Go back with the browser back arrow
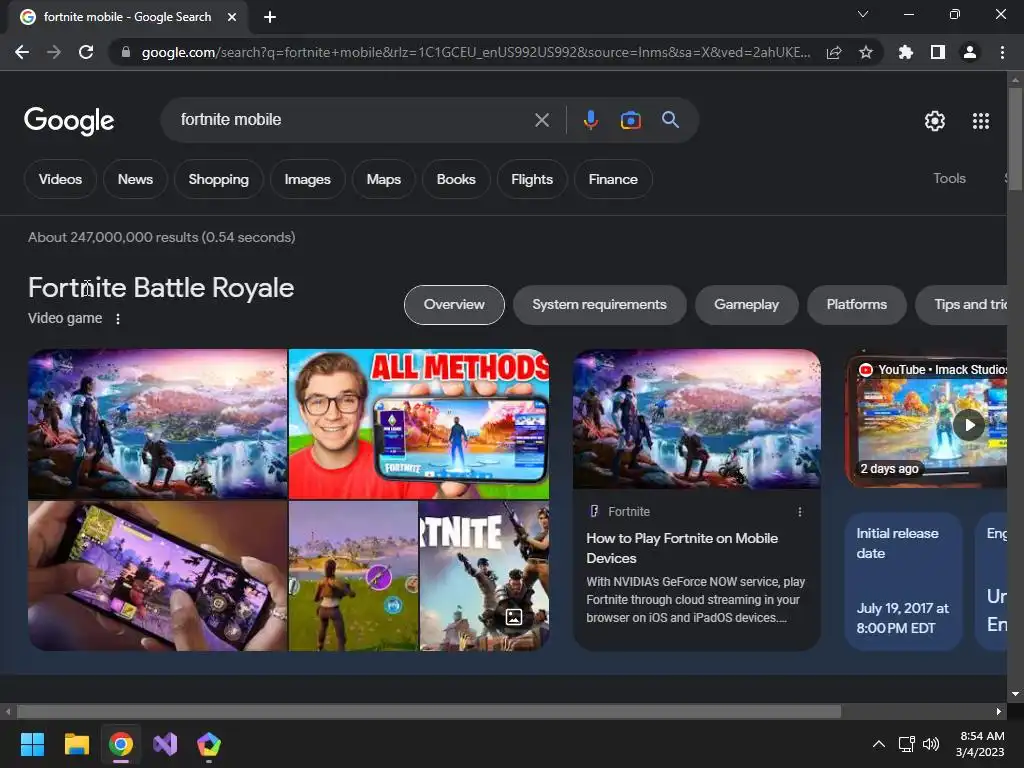 tap(22, 52)
